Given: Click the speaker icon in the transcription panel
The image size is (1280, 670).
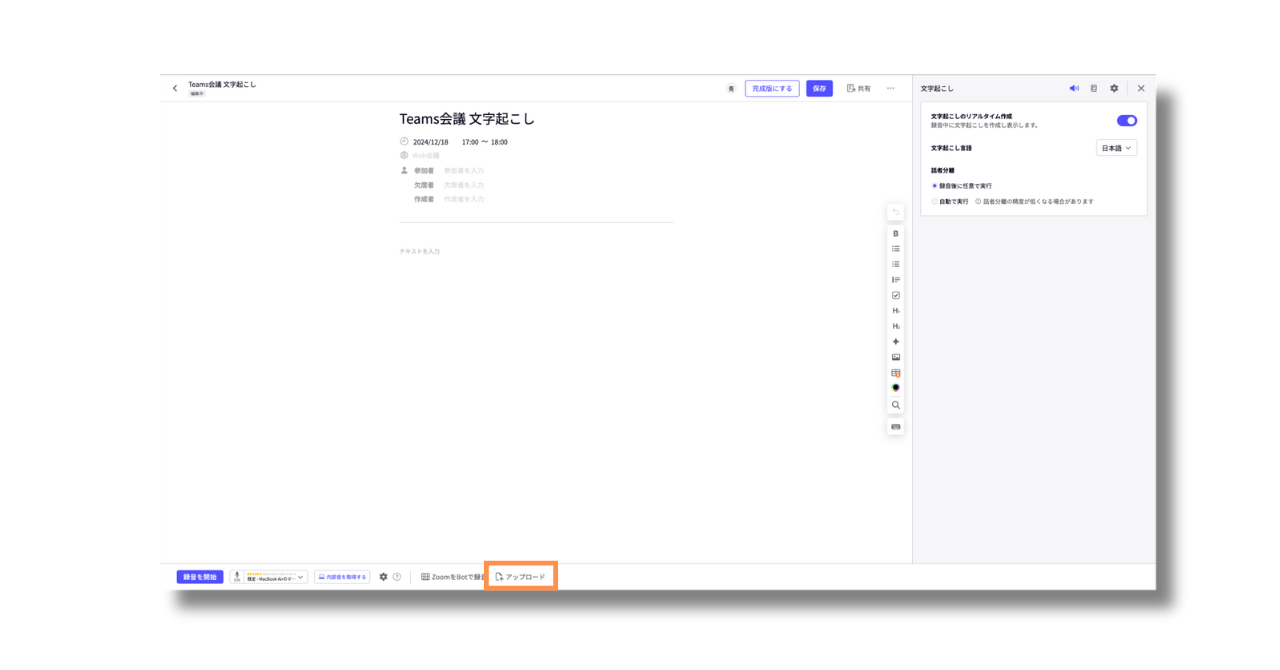Looking at the screenshot, I should [x=1074, y=88].
